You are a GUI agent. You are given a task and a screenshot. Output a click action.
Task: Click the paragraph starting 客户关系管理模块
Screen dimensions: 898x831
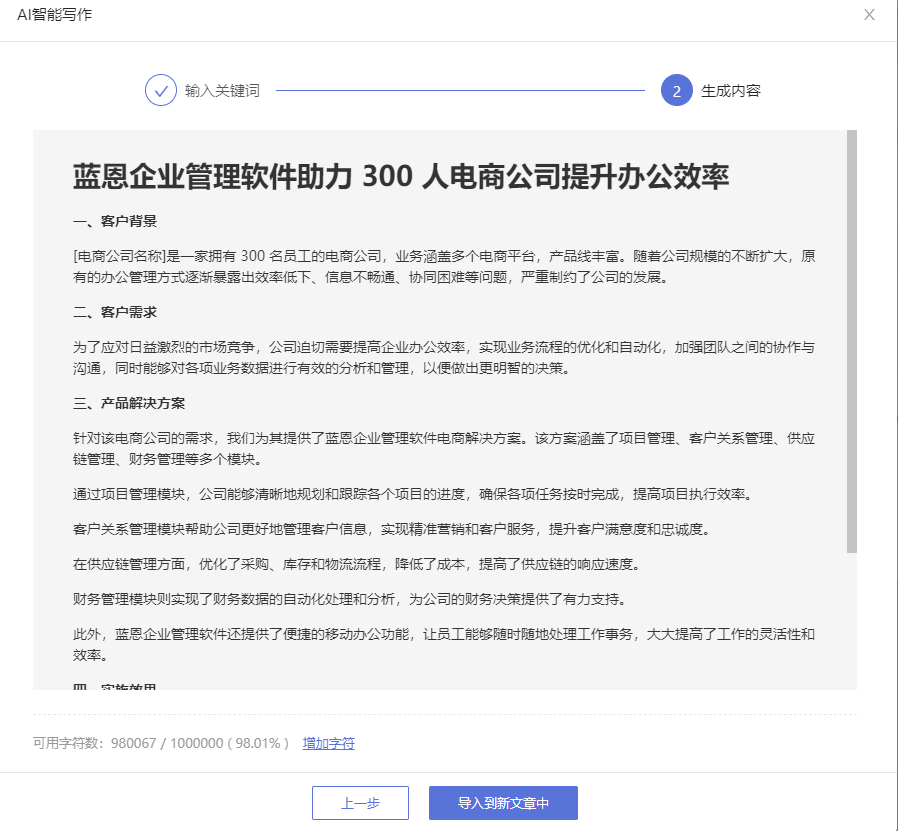click(x=411, y=528)
